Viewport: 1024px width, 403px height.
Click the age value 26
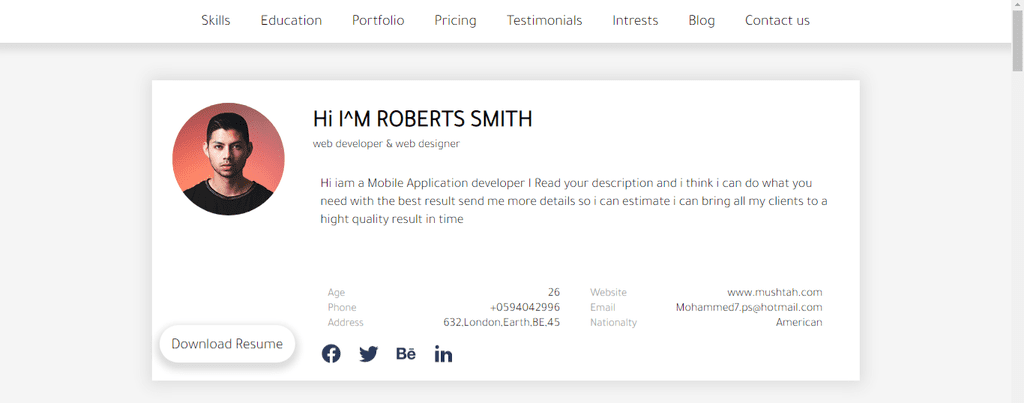point(554,292)
